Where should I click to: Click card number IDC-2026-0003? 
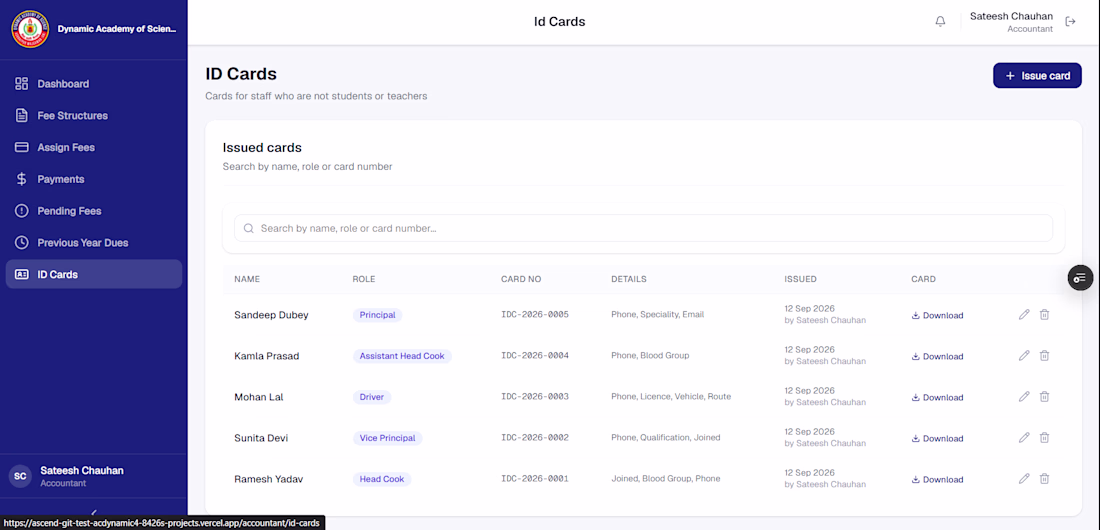click(x=535, y=397)
